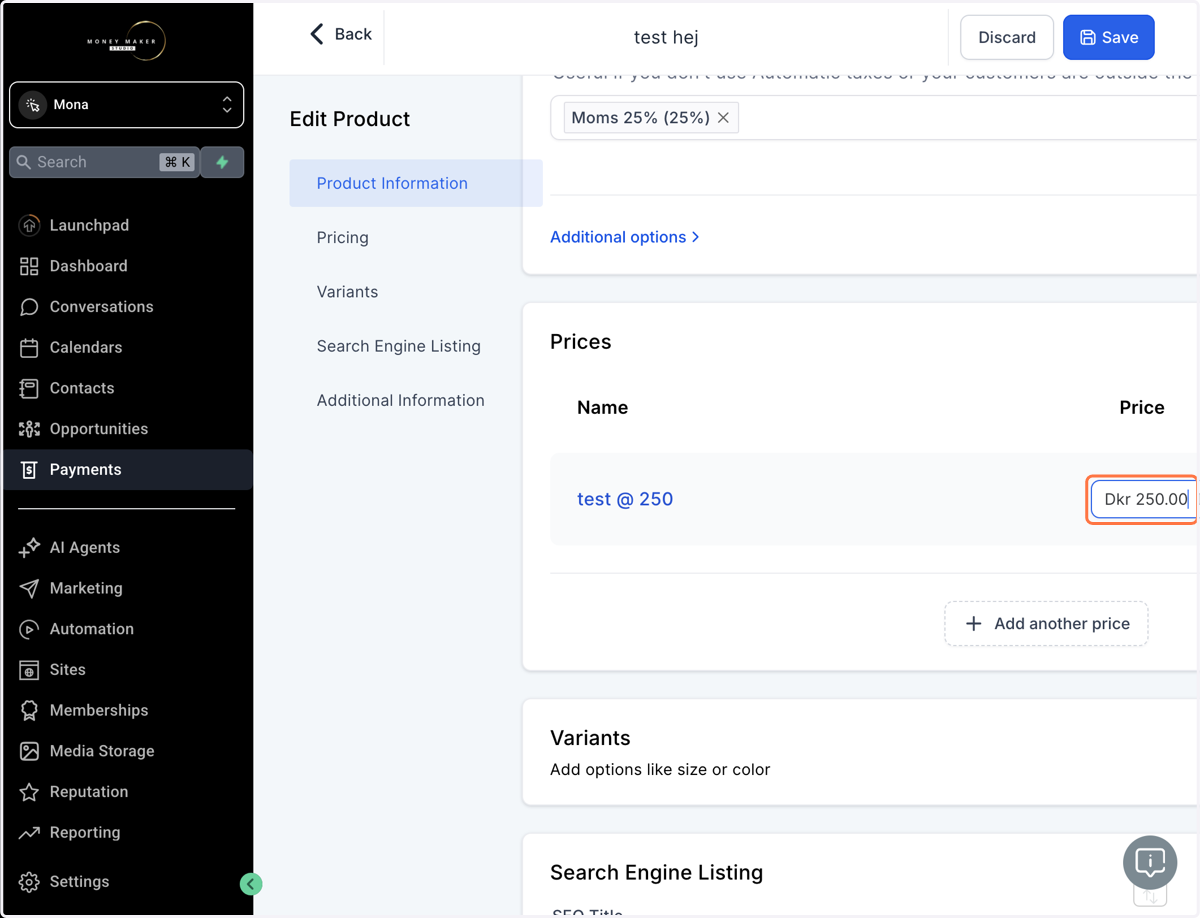Focus the sidebar Search box
The image size is (1200, 918).
click(105, 162)
